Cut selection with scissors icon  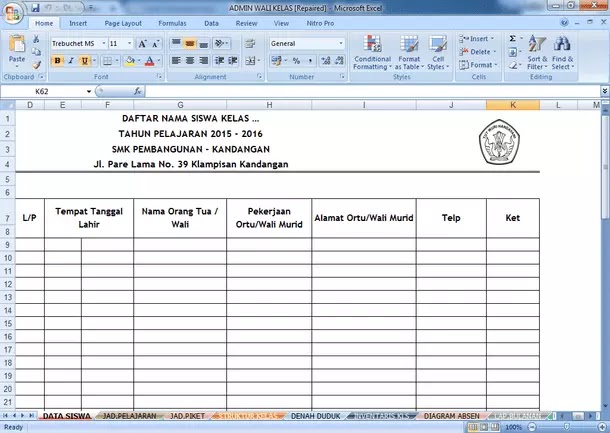point(36,39)
